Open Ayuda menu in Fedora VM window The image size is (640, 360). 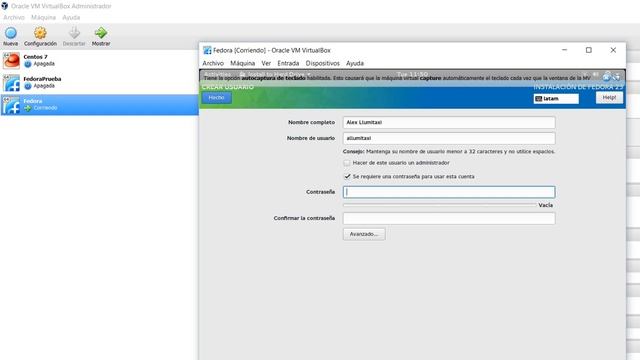pos(355,63)
